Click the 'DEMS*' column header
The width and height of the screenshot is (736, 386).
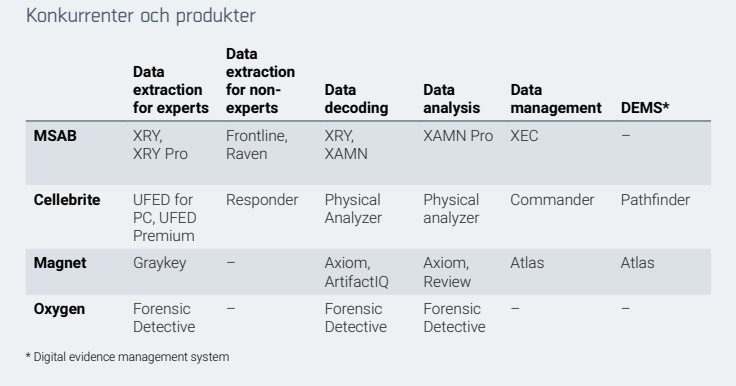coord(644,108)
